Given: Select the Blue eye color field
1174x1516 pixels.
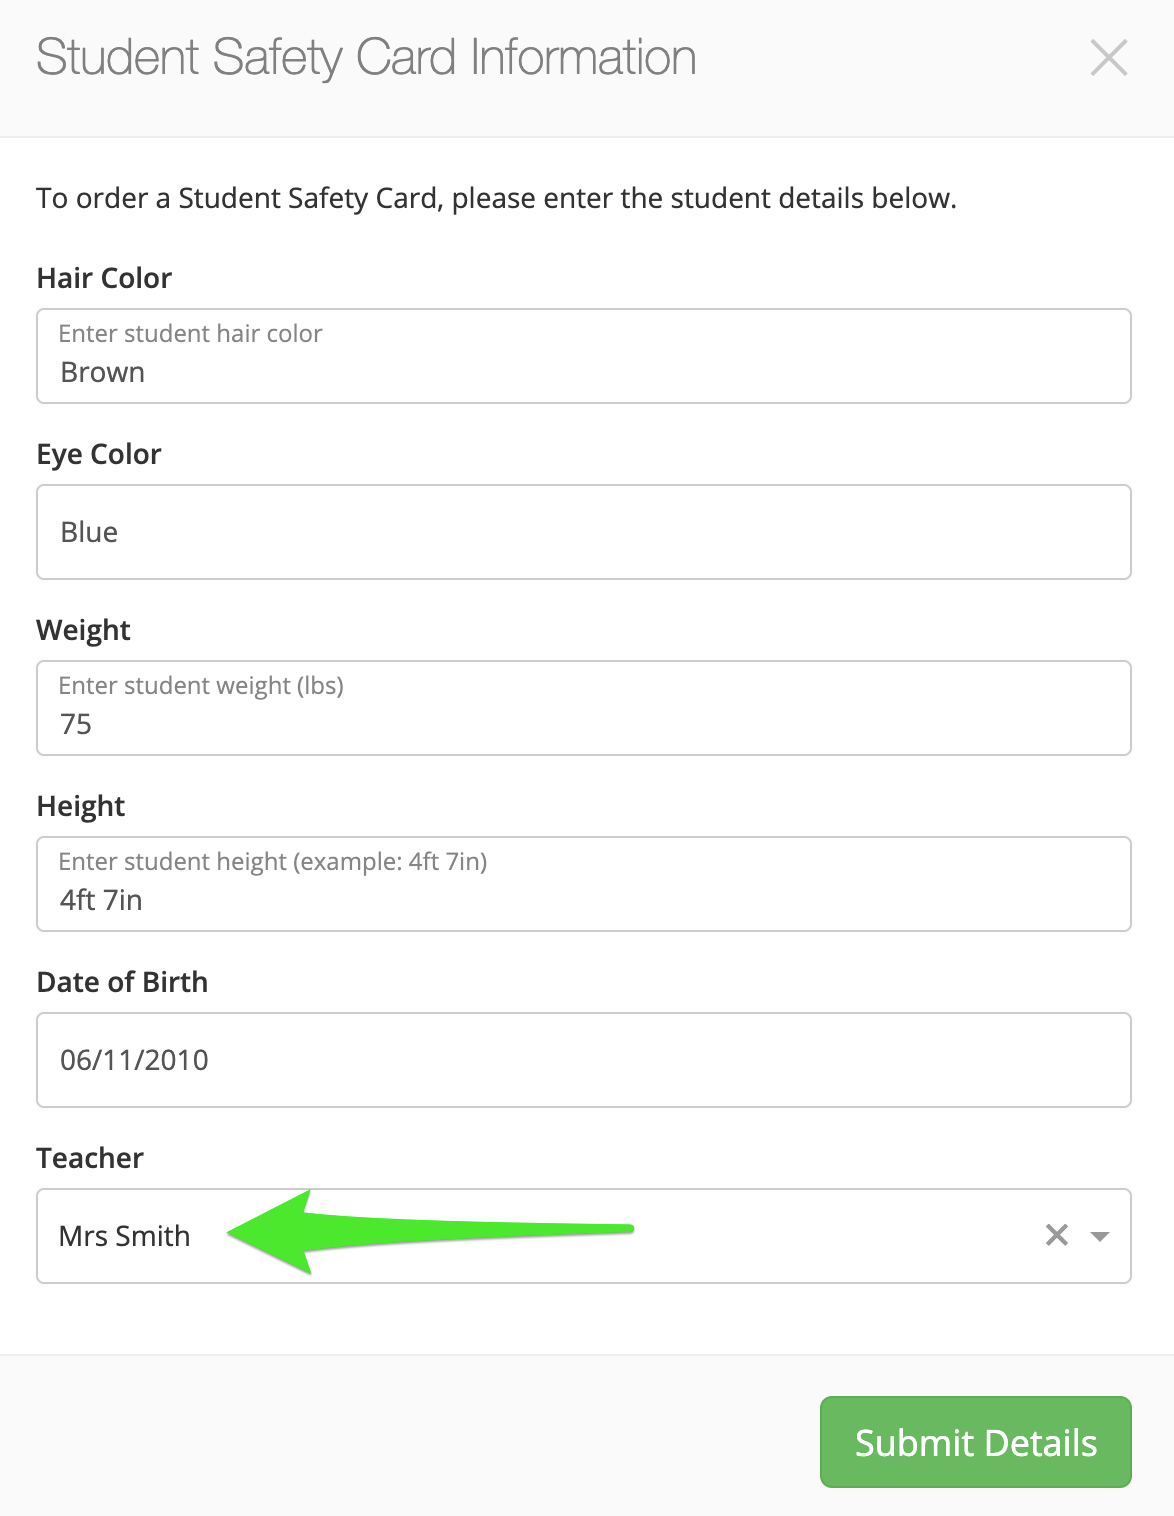Looking at the screenshot, I should [x=583, y=532].
